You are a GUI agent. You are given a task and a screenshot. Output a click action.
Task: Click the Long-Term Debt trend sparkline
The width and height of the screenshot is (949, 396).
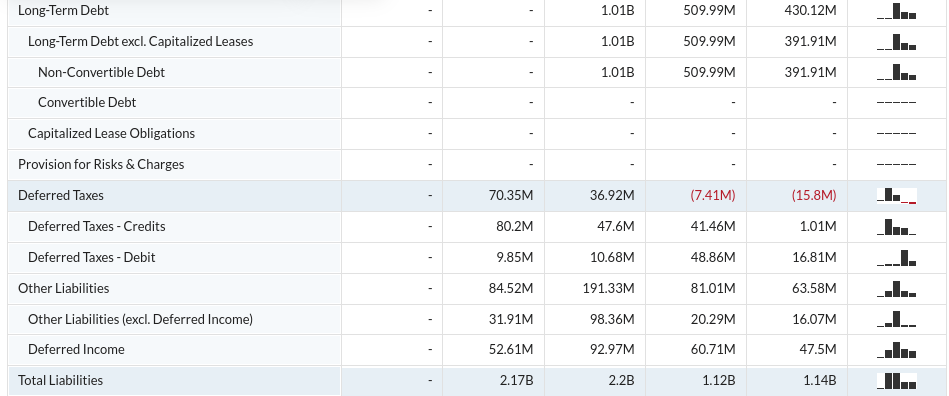pyautogui.click(x=896, y=12)
